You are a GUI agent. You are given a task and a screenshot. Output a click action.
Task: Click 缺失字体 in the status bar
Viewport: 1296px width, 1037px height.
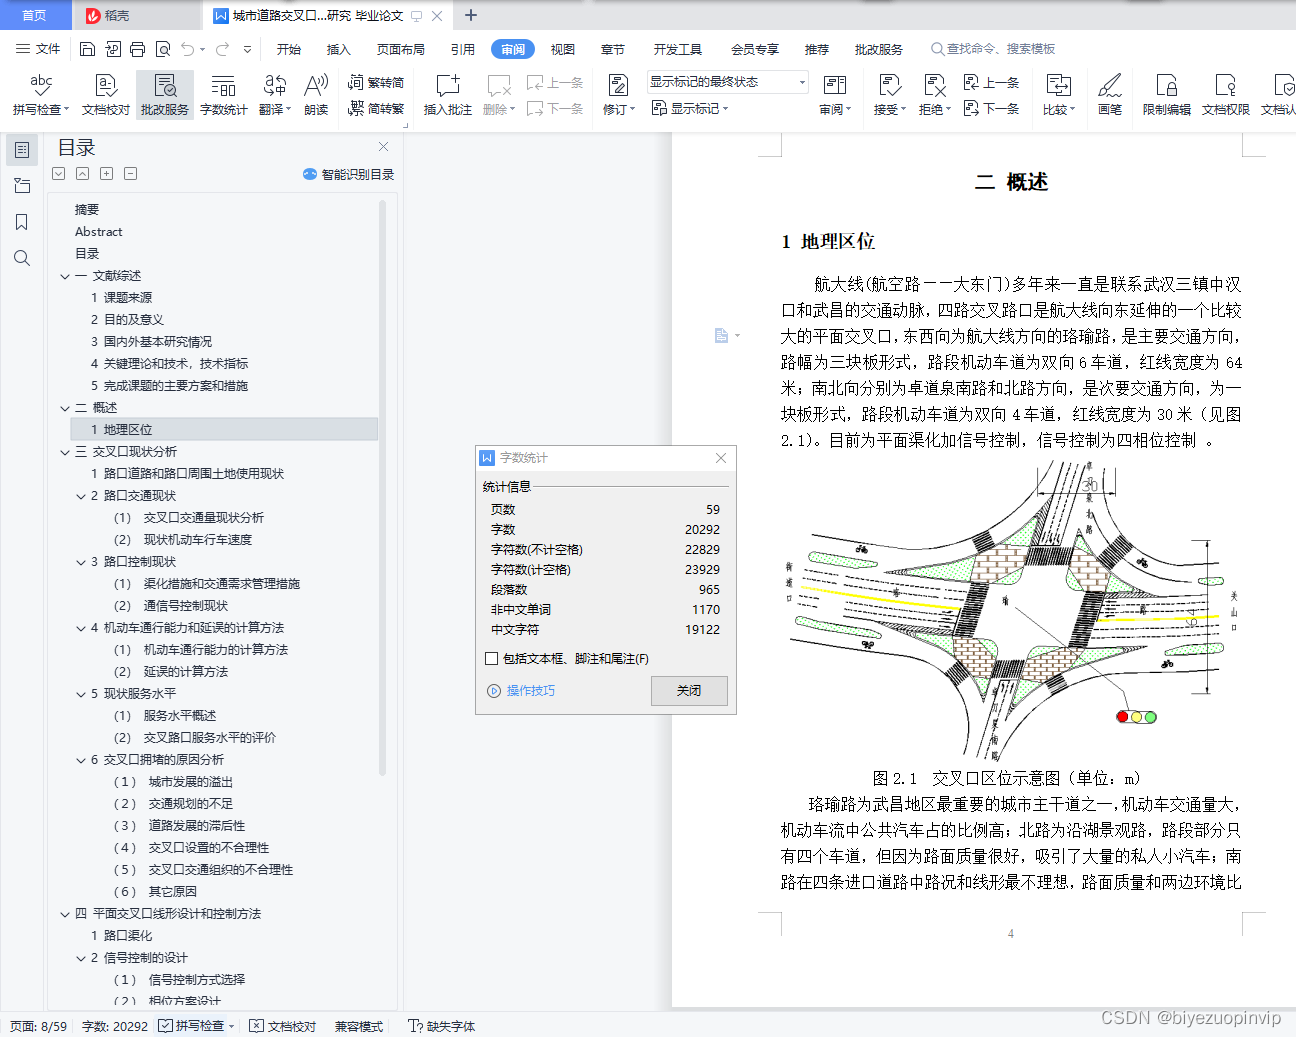(441, 1026)
